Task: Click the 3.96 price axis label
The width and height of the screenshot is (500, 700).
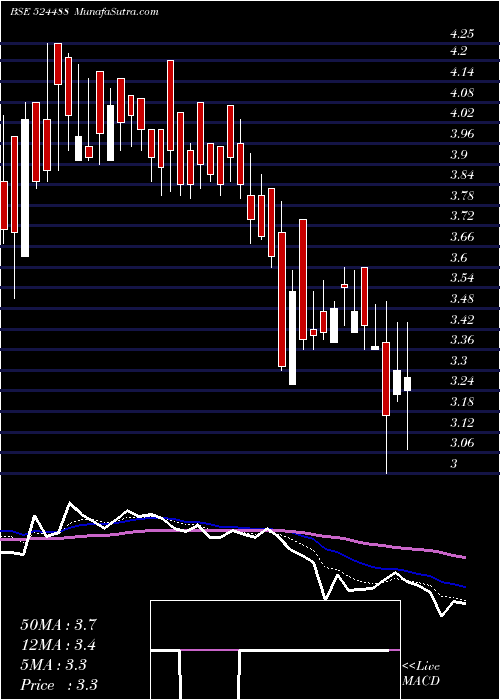Action: (x=462, y=133)
